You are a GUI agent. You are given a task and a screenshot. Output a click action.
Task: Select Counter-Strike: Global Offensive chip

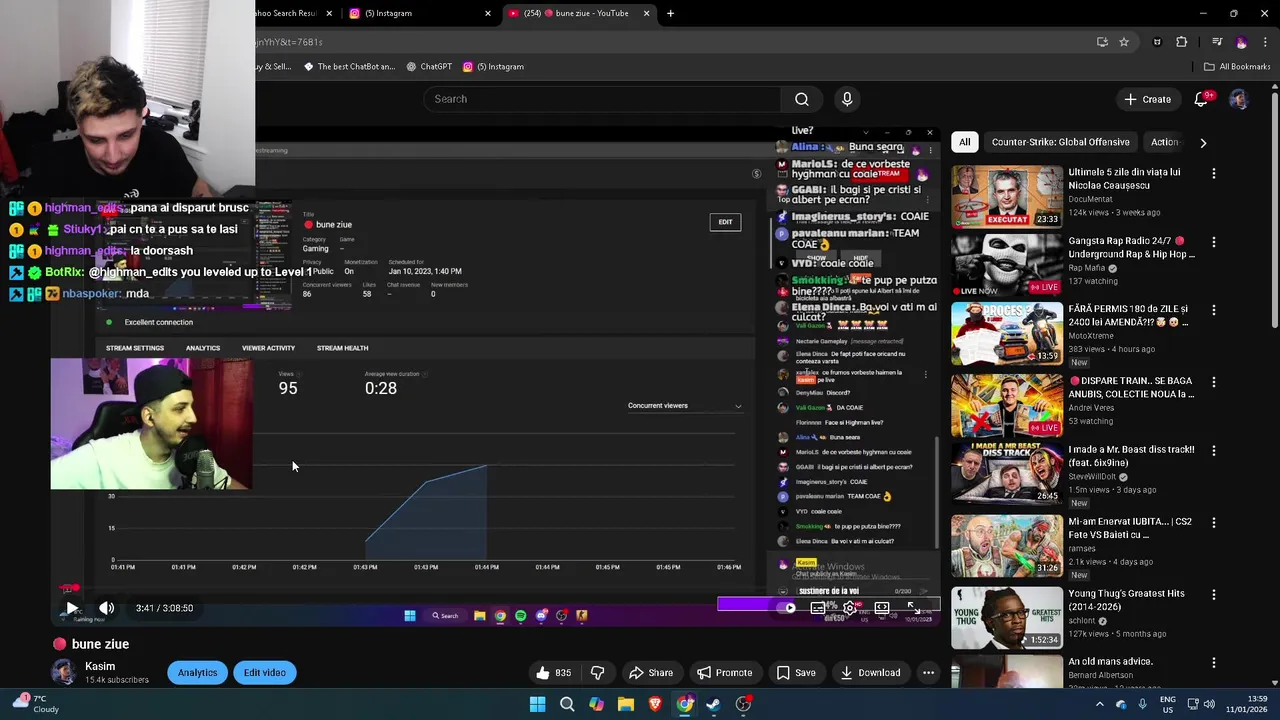(x=1060, y=142)
